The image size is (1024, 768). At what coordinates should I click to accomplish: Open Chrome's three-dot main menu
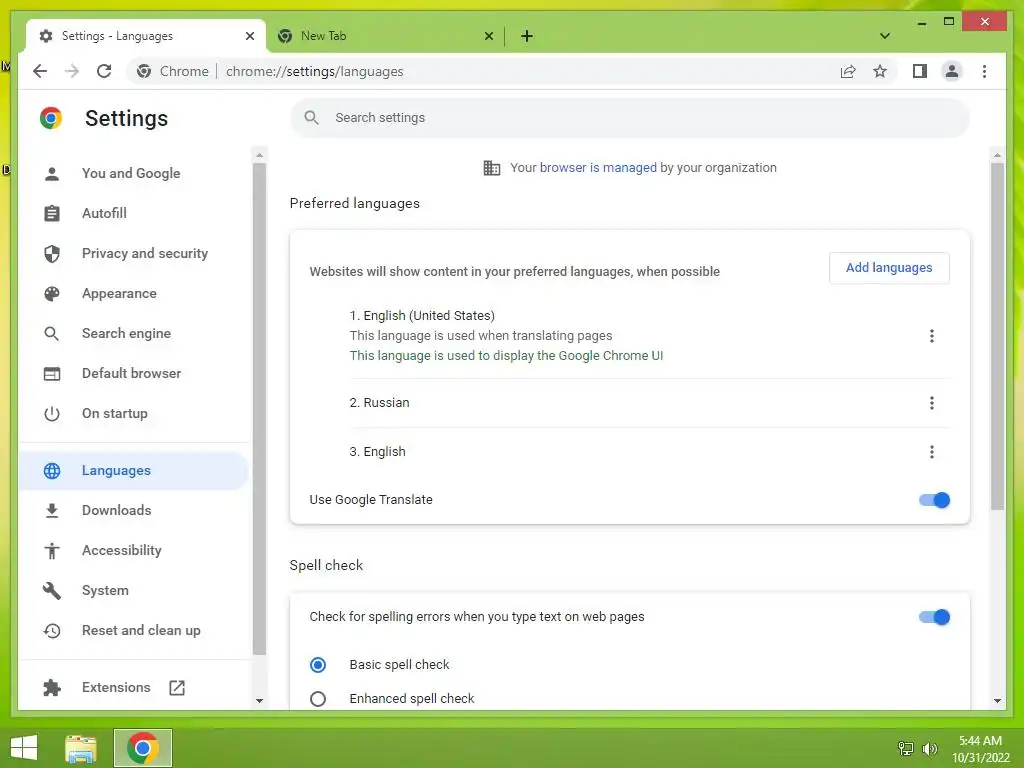point(984,71)
